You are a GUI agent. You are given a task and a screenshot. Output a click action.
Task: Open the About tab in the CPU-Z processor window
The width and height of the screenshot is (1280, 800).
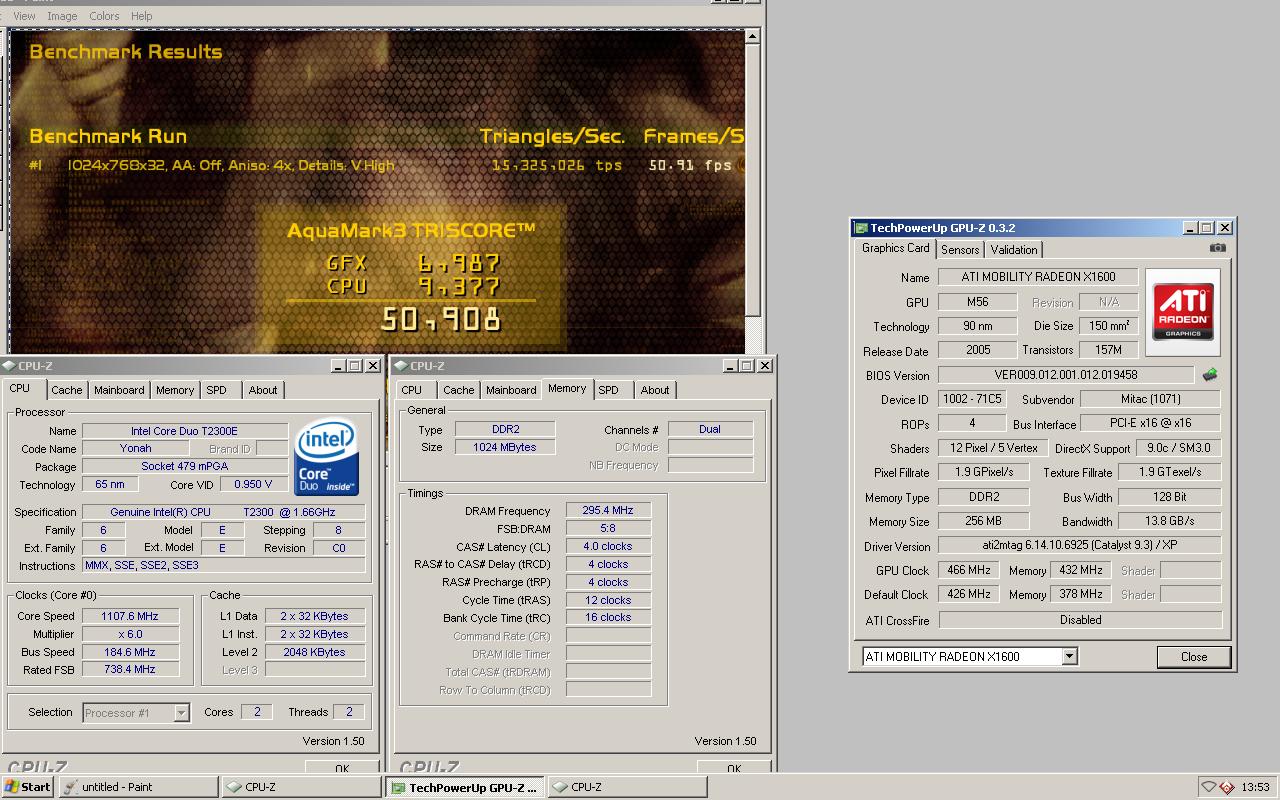pos(263,390)
